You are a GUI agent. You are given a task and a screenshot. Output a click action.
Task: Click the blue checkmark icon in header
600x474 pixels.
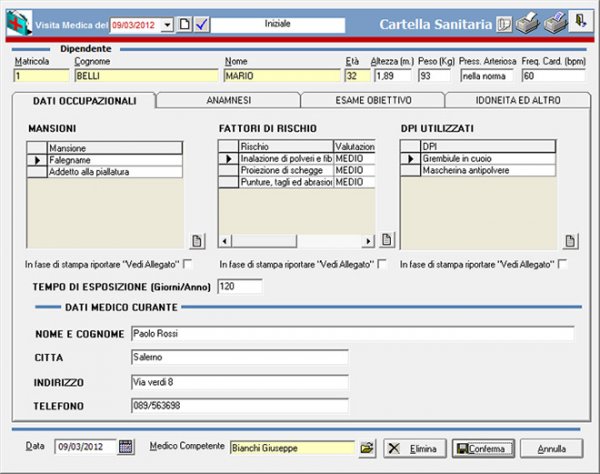coord(199,23)
